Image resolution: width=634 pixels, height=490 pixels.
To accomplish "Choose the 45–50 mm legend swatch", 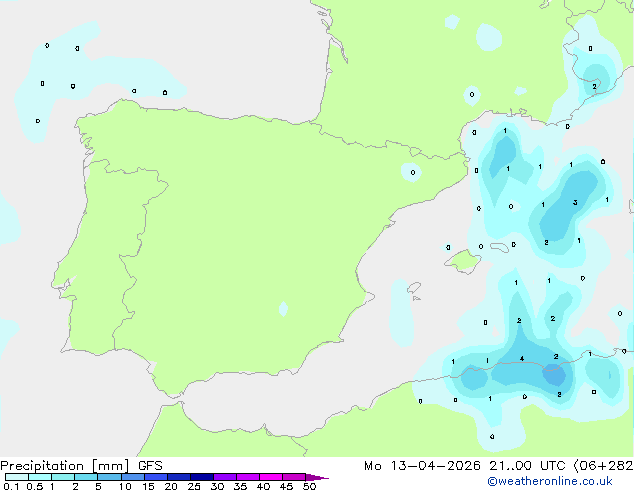I will coord(294,477).
